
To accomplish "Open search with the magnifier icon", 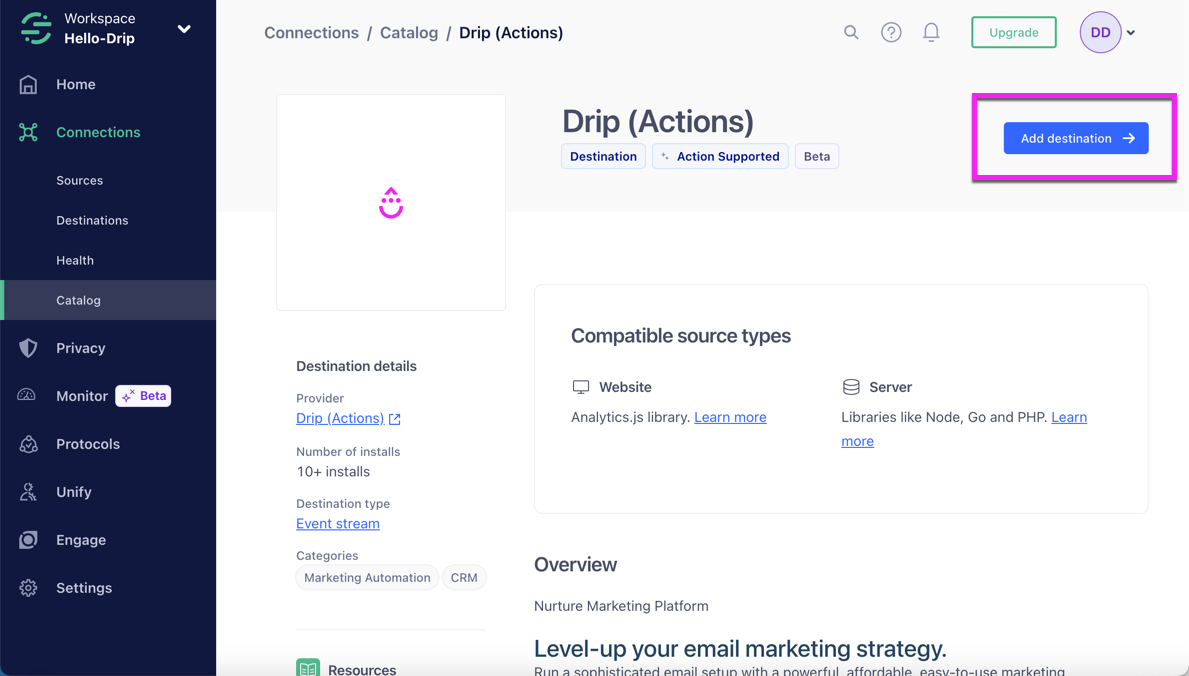I will pyautogui.click(x=851, y=32).
